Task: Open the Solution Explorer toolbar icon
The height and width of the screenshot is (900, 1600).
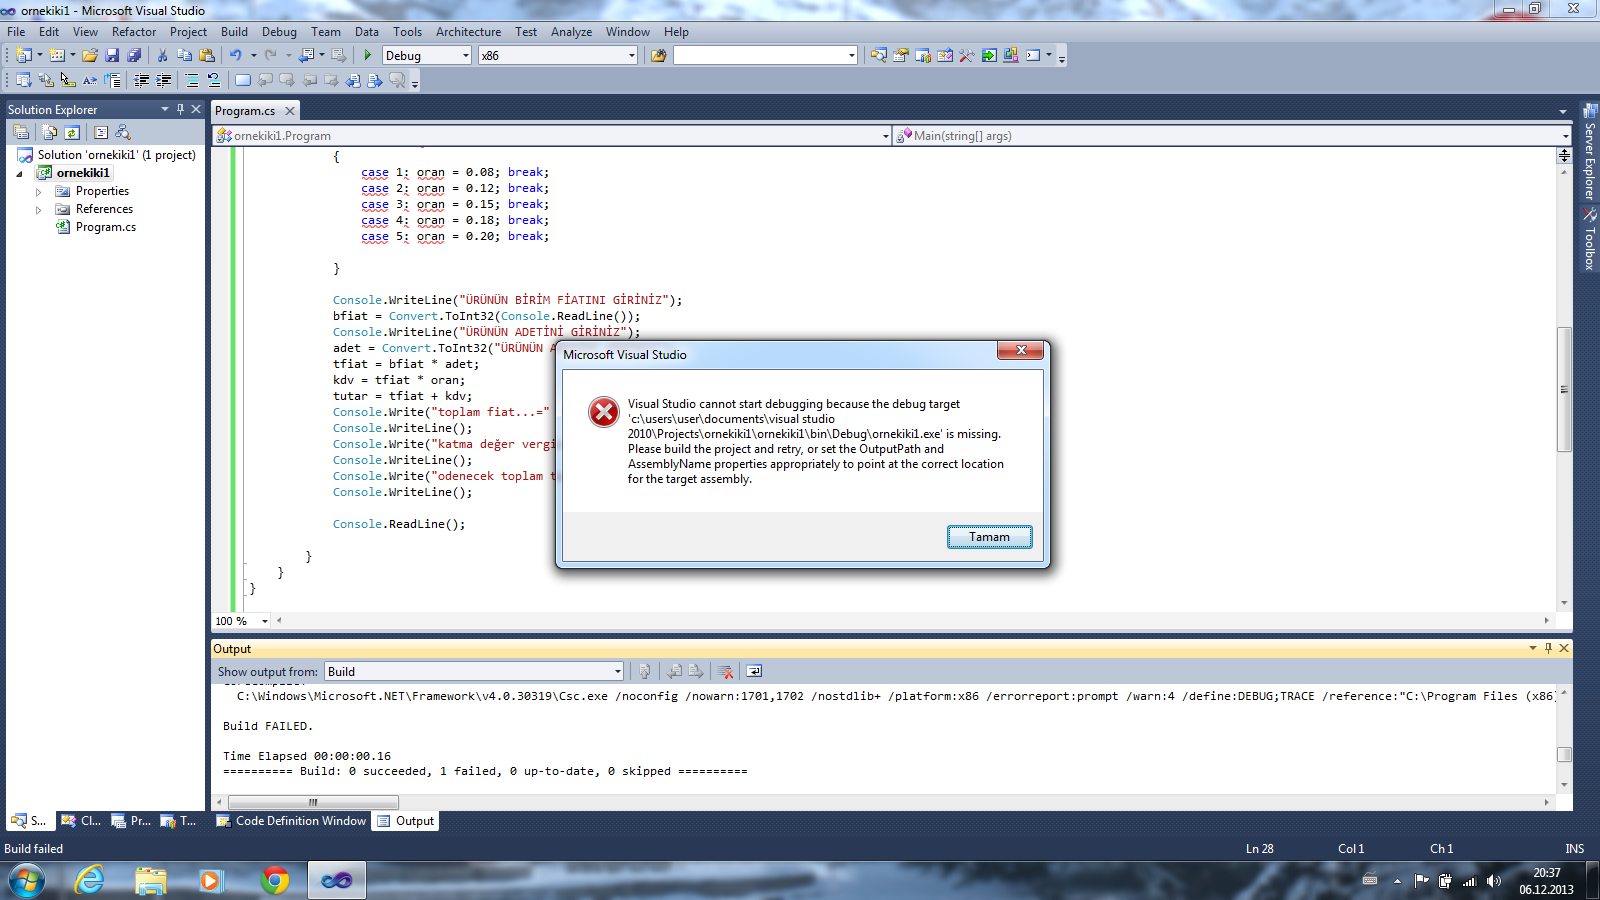Action: [878, 55]
